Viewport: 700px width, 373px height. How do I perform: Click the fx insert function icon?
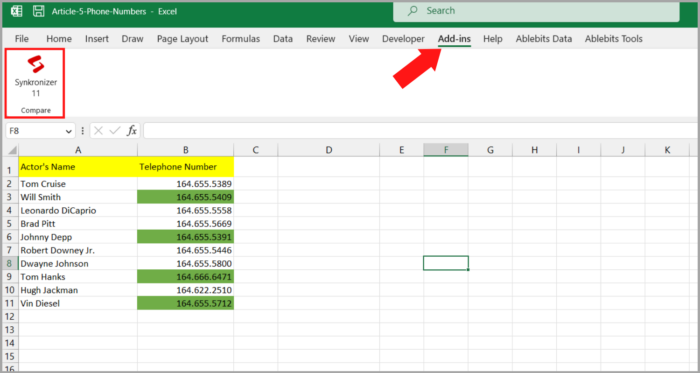[132, 131]
